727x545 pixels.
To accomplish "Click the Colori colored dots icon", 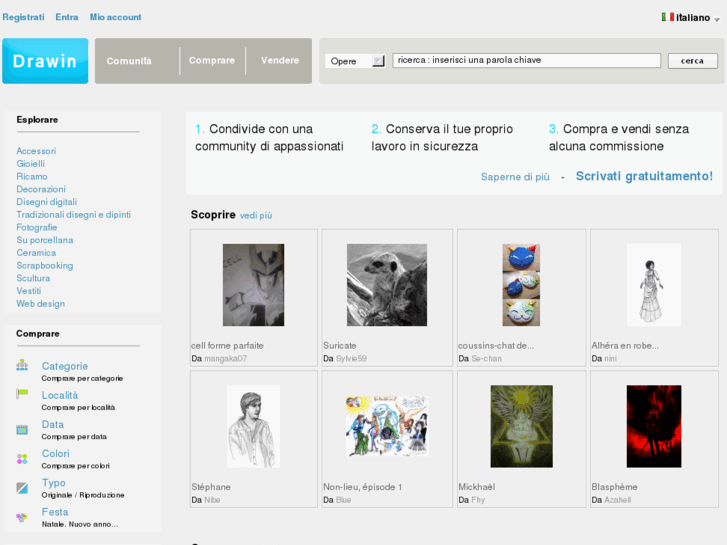I will pos(22,459).
